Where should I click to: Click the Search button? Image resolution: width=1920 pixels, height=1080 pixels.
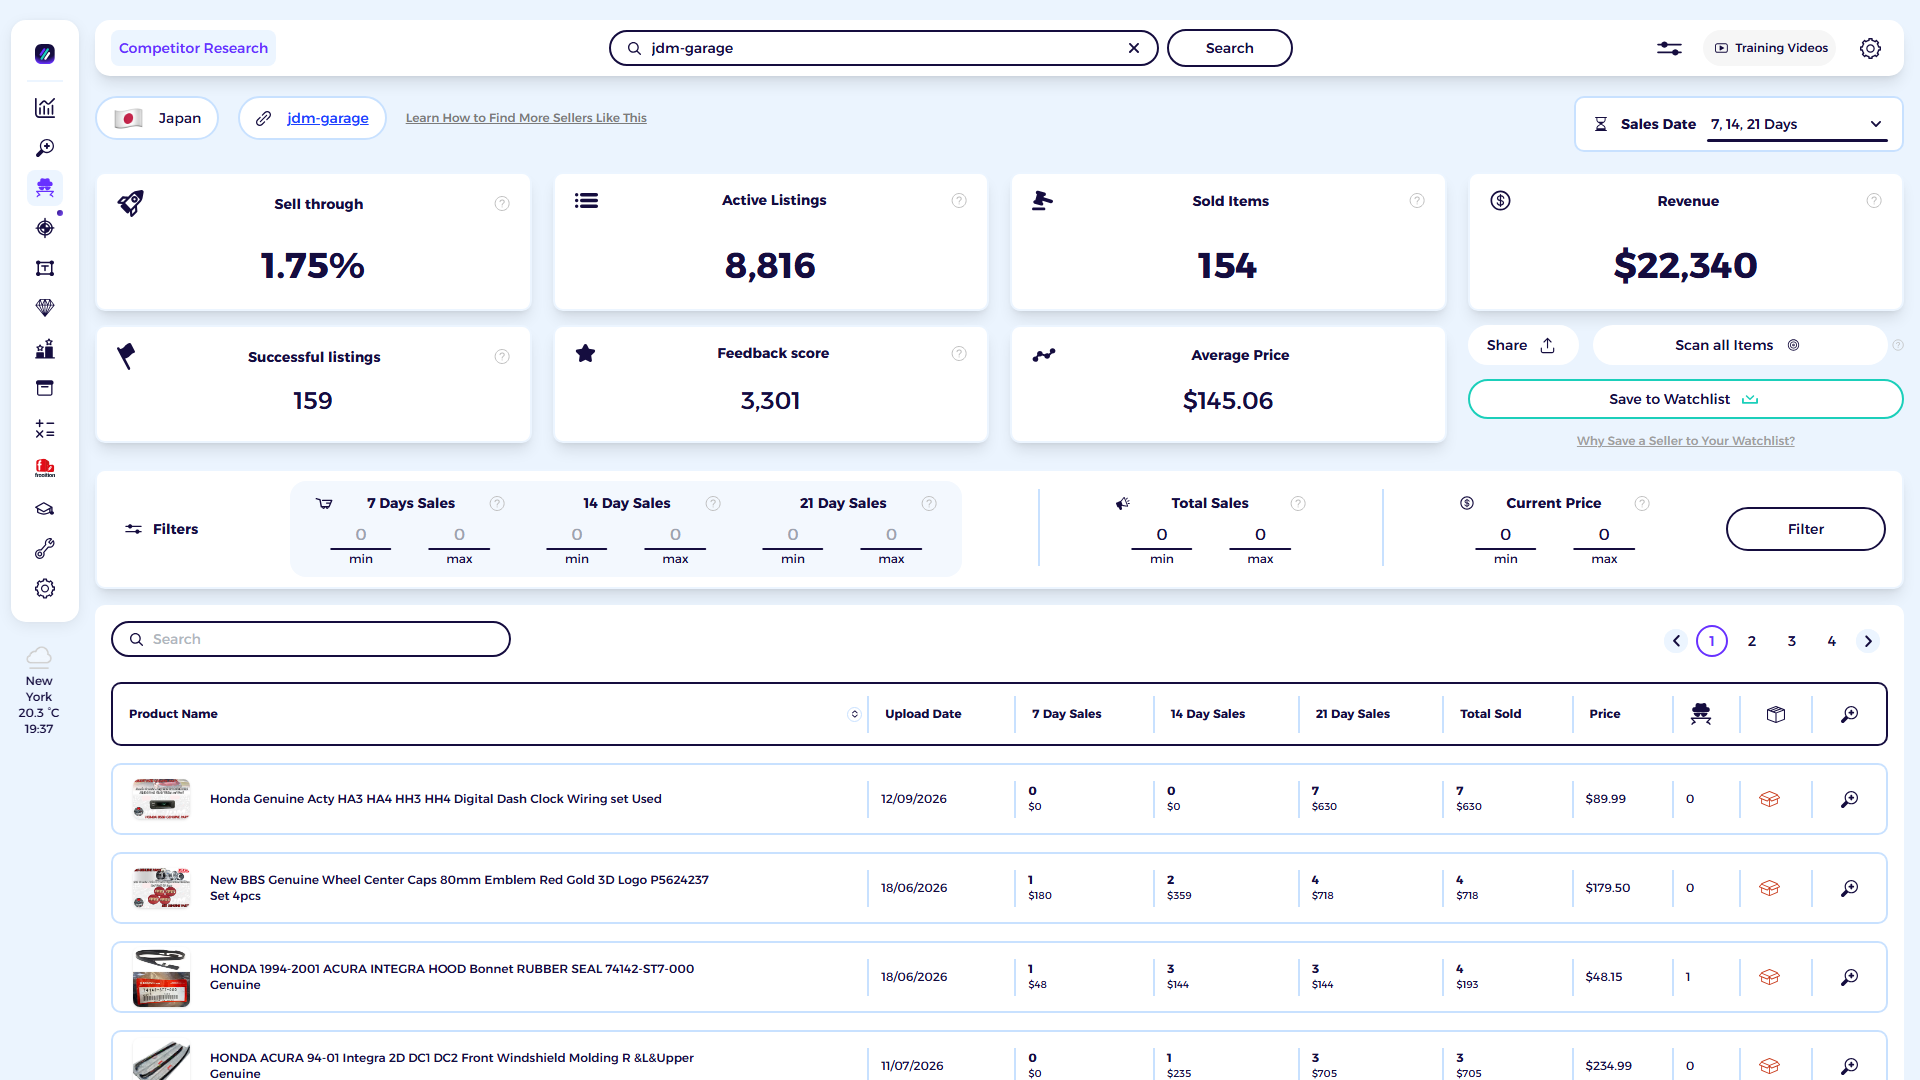[x=1229, y=48]
